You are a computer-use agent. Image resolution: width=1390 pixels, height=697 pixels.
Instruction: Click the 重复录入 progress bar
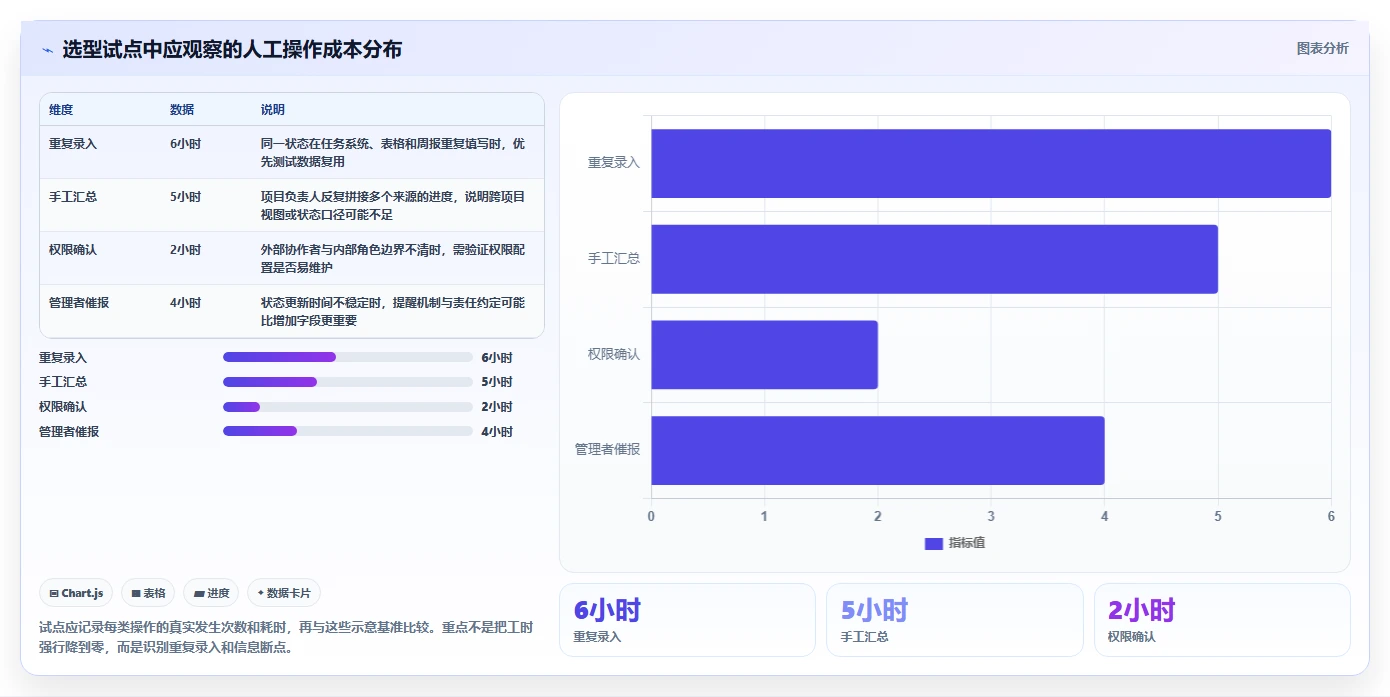348,357
